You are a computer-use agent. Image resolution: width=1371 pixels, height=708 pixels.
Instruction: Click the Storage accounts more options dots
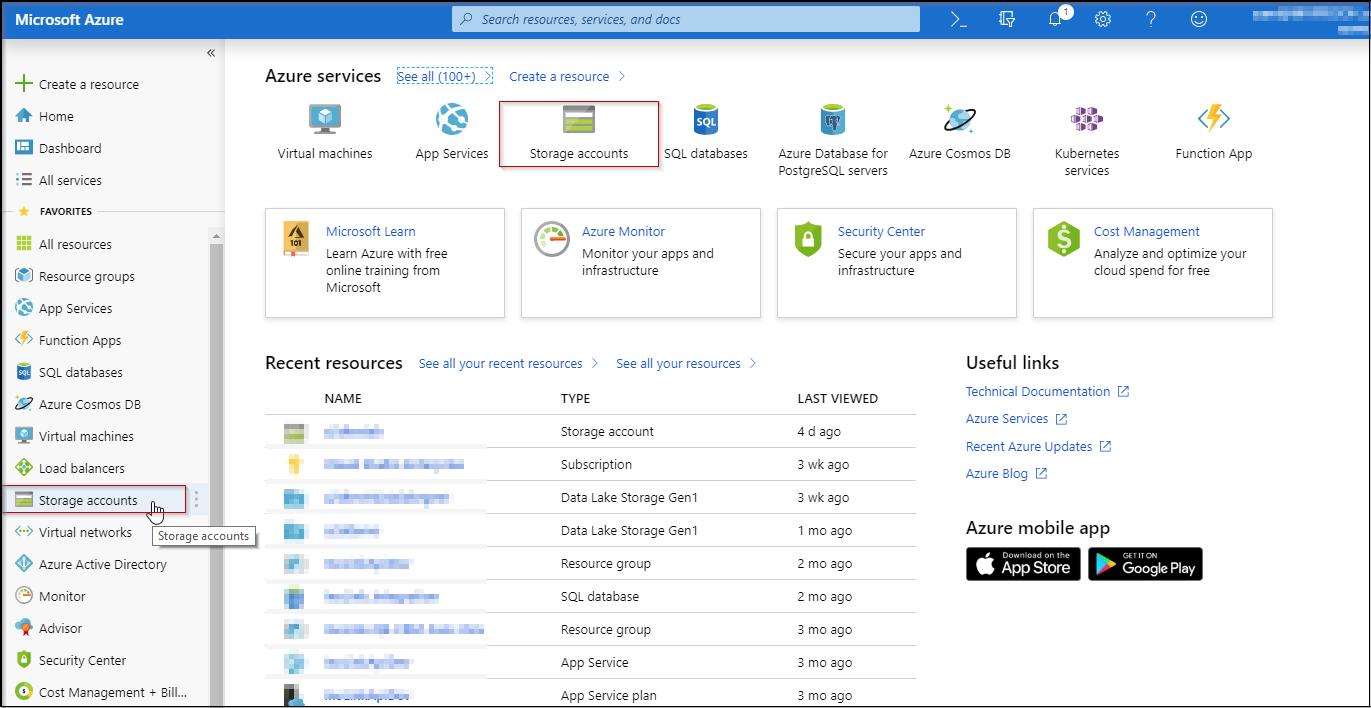[x=197, y=500]
